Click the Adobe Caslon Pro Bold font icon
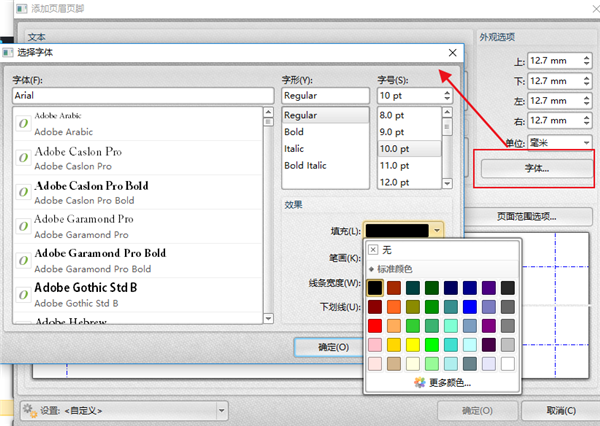The height and width of the screenshot is (426, 600). (x=23, y=192)
